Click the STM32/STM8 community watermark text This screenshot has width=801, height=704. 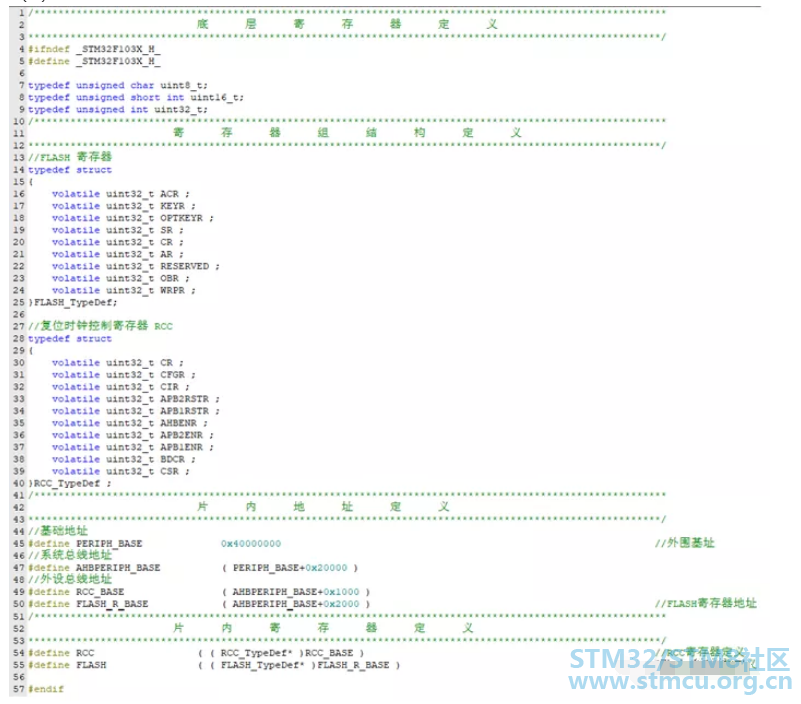pos(679,659)
